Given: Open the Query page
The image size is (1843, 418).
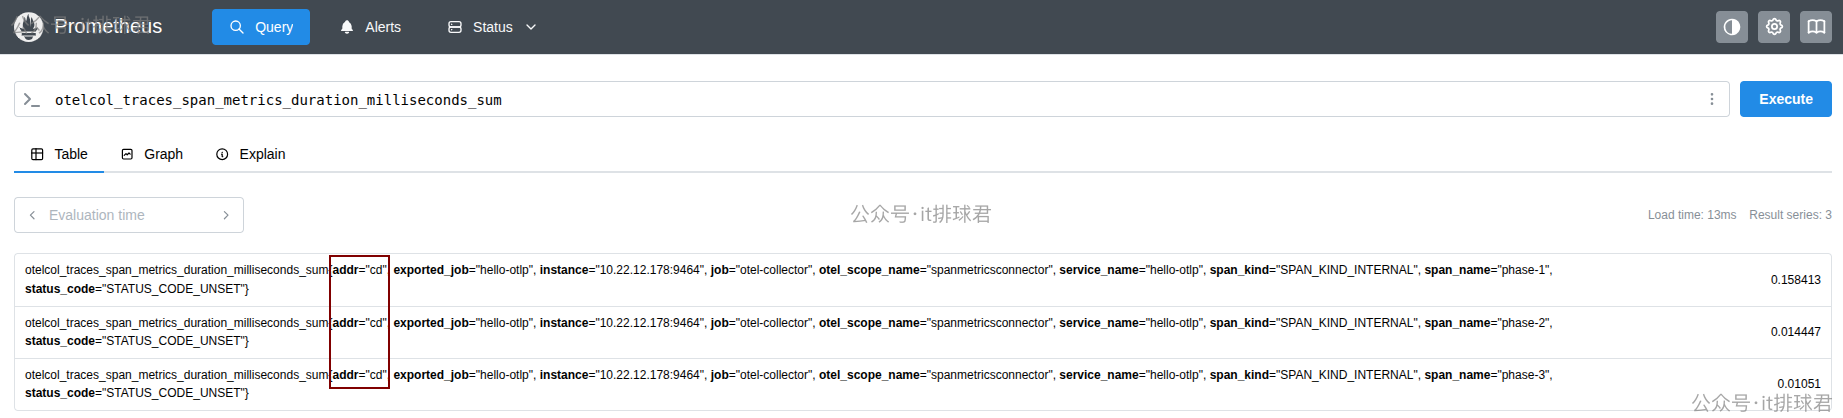Looking at the screenshot, I should (261, 27).
